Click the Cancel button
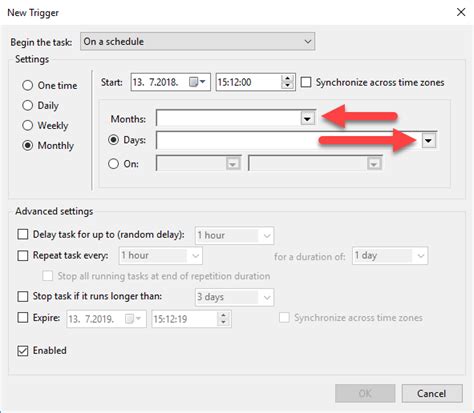 432,393
